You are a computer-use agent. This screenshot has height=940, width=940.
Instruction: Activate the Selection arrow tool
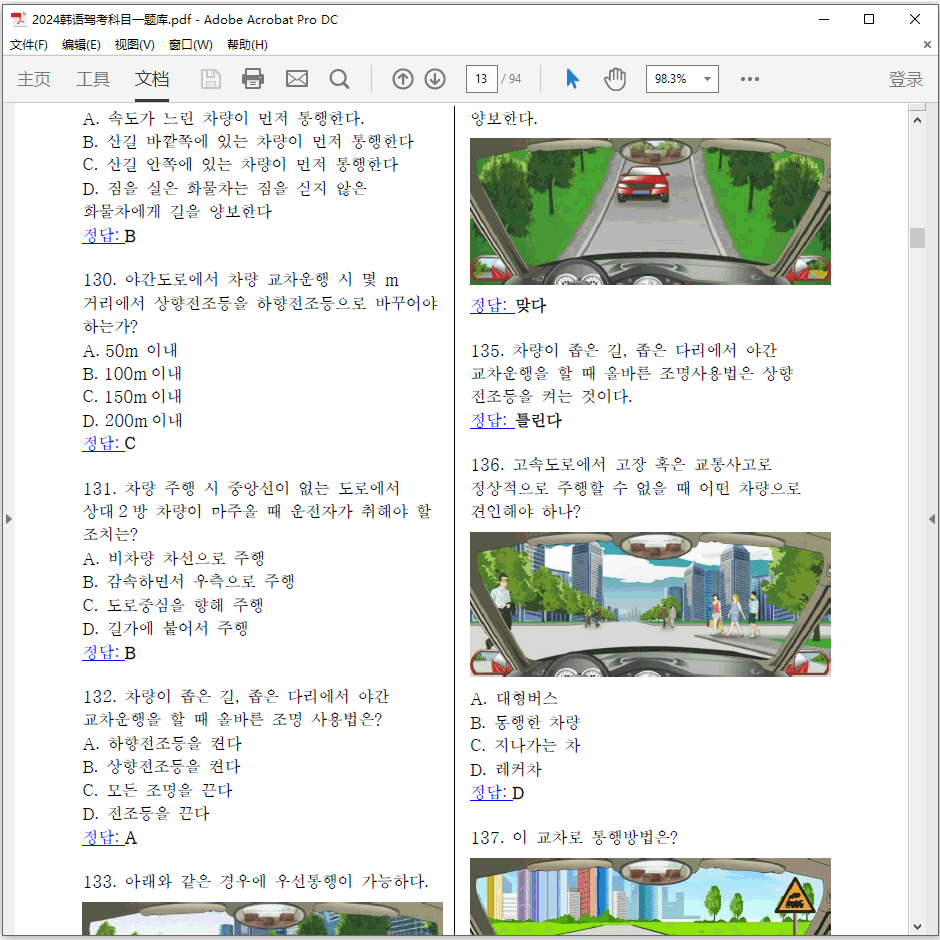click(x=572, y=79)
